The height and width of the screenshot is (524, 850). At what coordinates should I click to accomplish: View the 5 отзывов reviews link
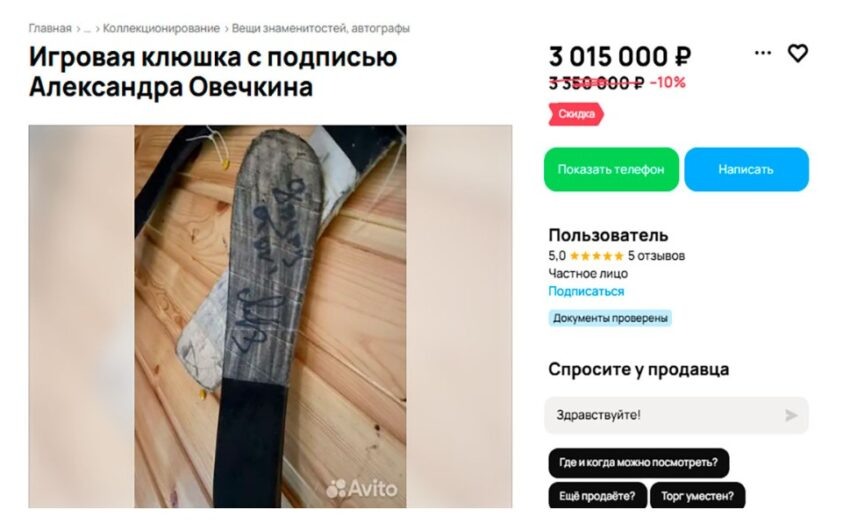[x=656, y=256]
